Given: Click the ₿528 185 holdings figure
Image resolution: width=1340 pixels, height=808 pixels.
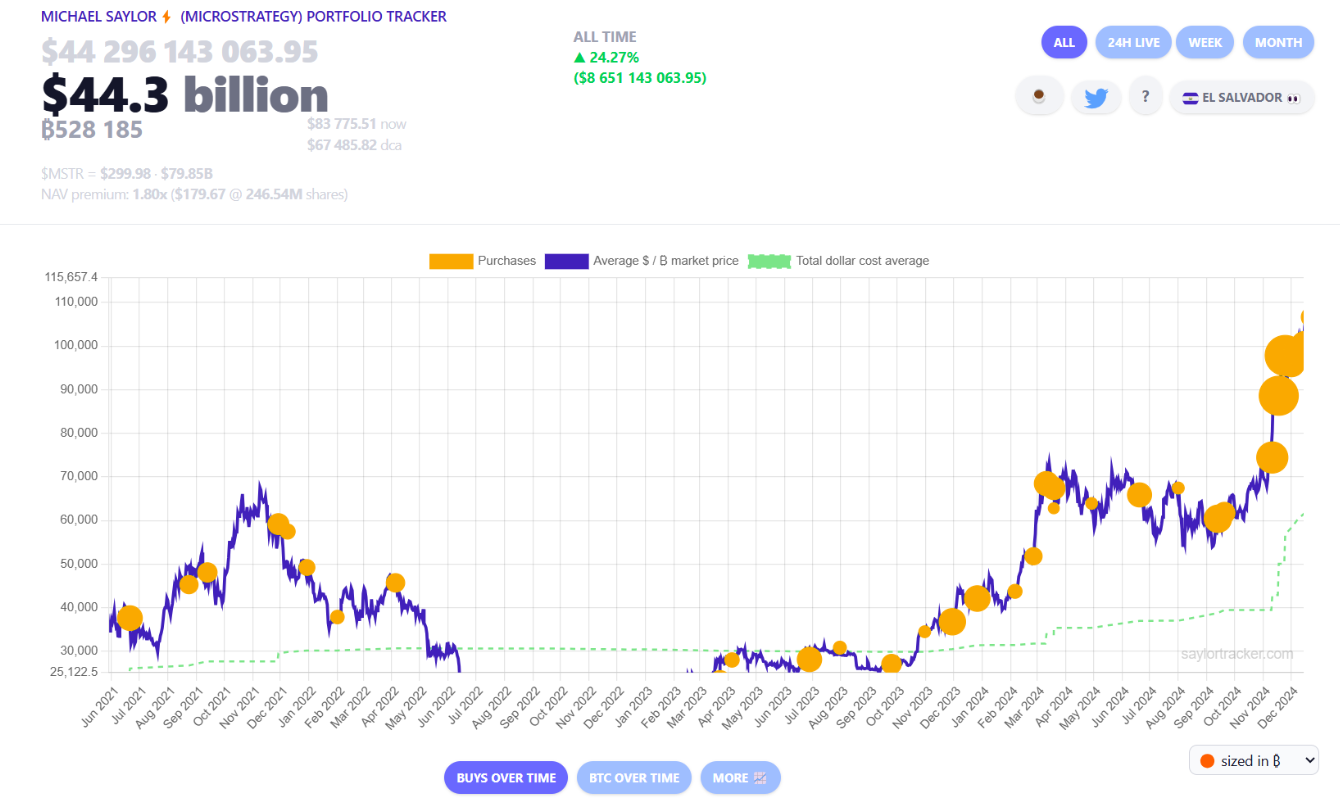Looking at the screenshot, I should click(x=92, y=129).
